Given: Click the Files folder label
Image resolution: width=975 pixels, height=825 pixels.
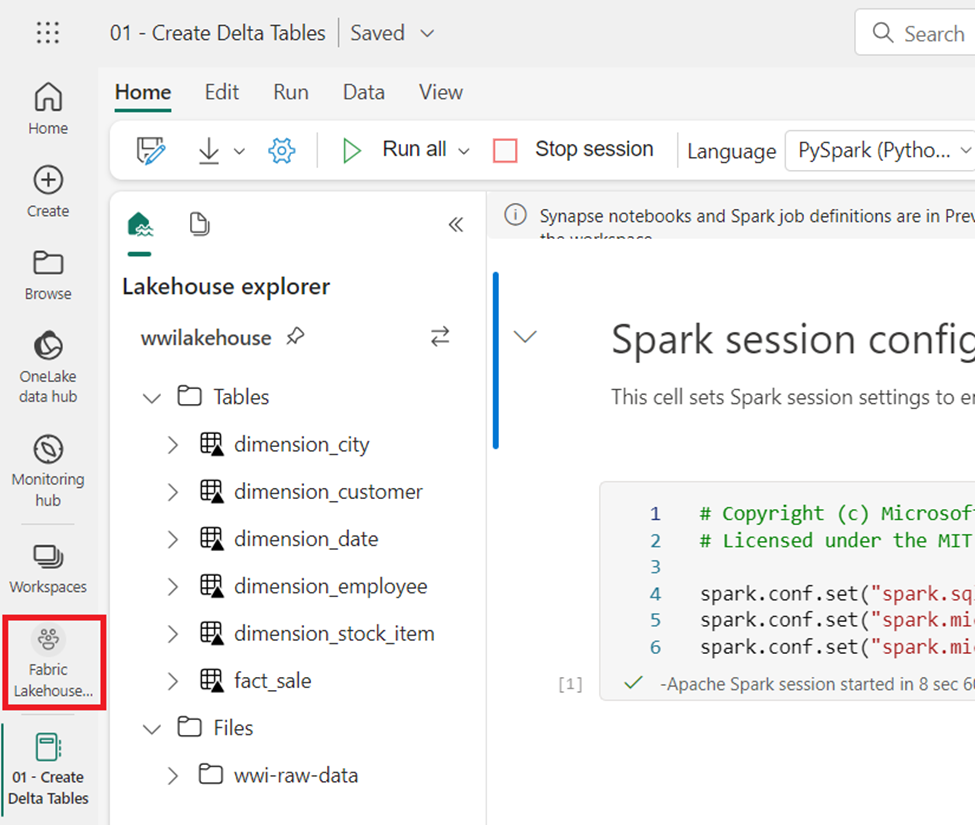Looking at the screenshot, I should (233, 728).
